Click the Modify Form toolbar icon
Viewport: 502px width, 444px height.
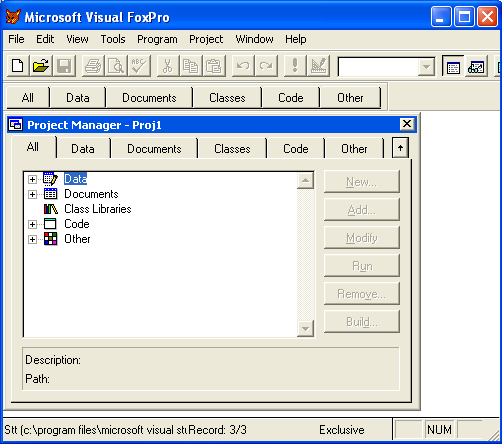point(318,66)
